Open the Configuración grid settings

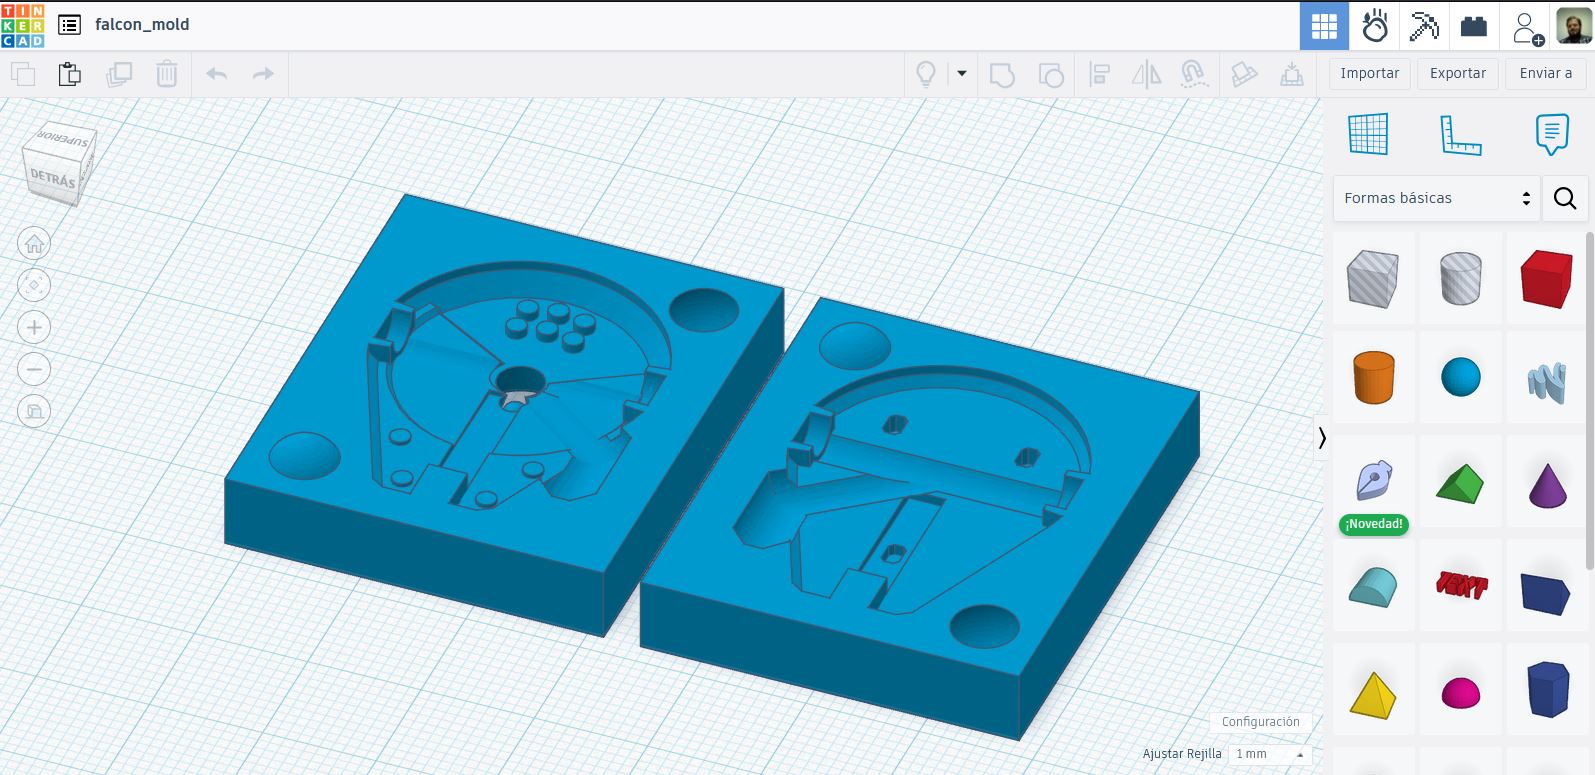(1260, 722)
